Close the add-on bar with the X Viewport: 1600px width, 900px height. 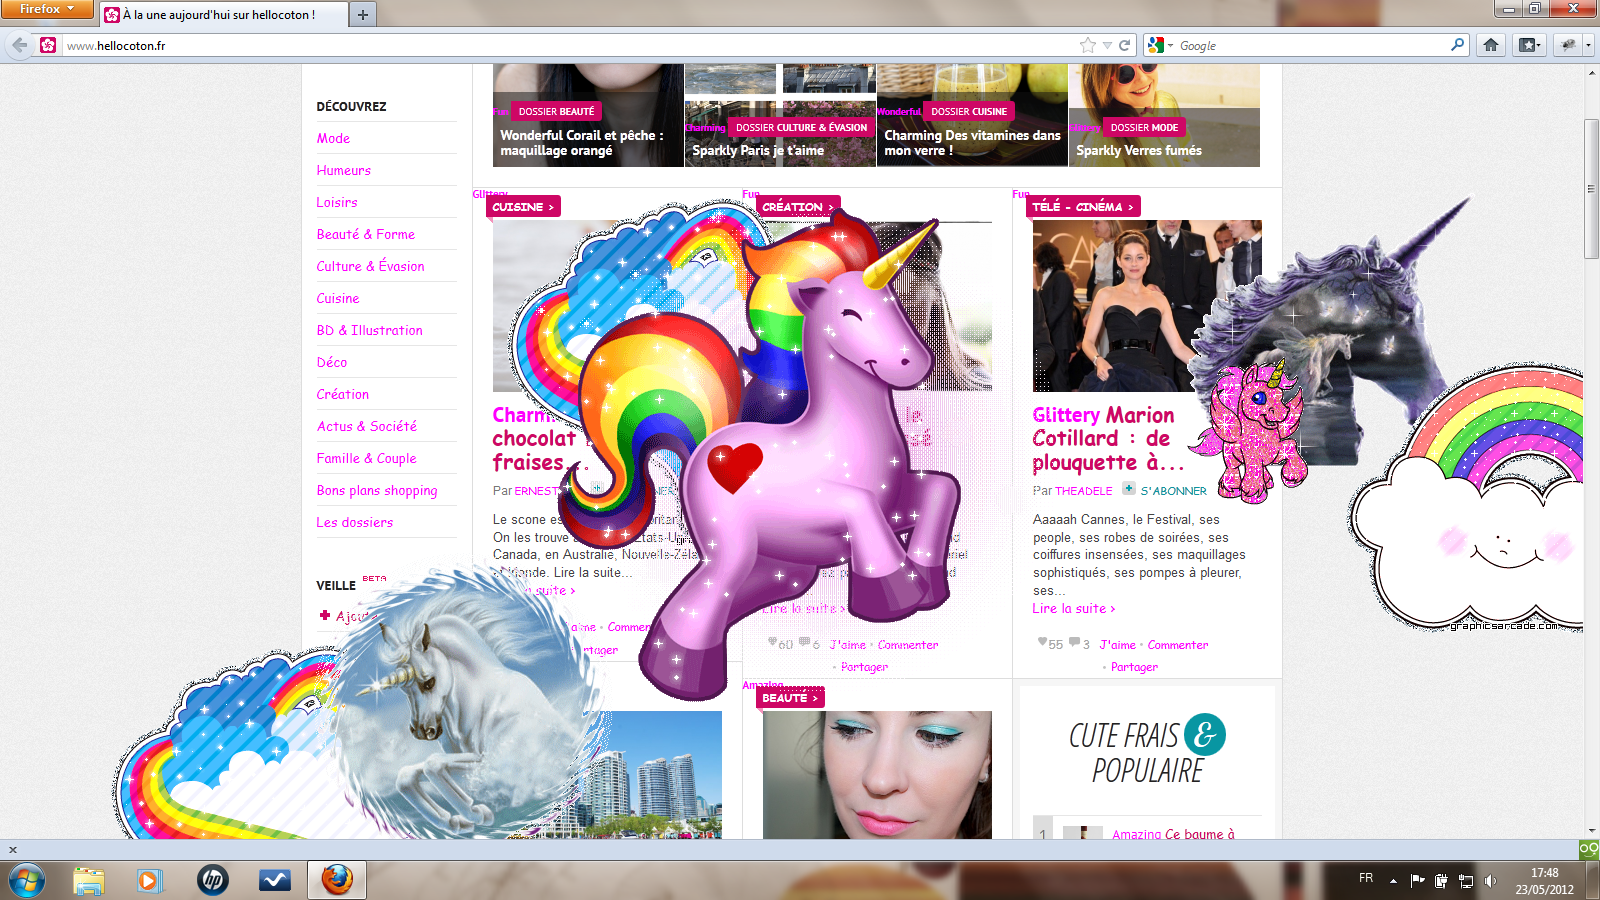[x=13, y=850]
